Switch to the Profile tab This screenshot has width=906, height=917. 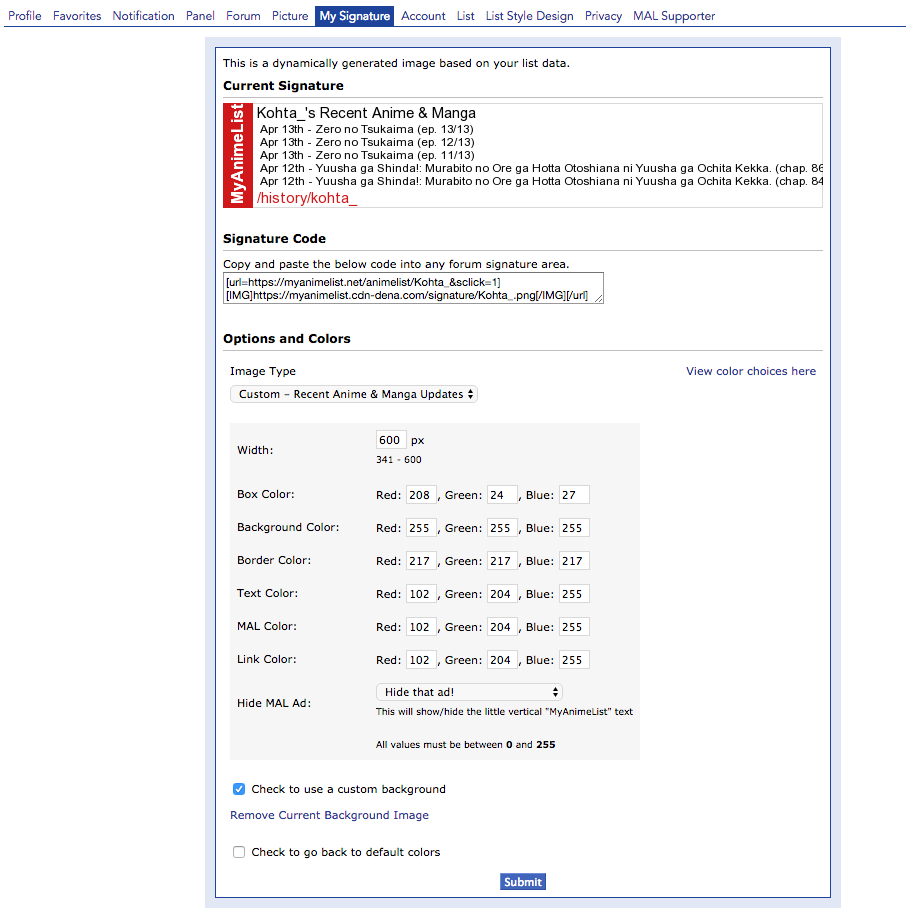tap(25, 16)
